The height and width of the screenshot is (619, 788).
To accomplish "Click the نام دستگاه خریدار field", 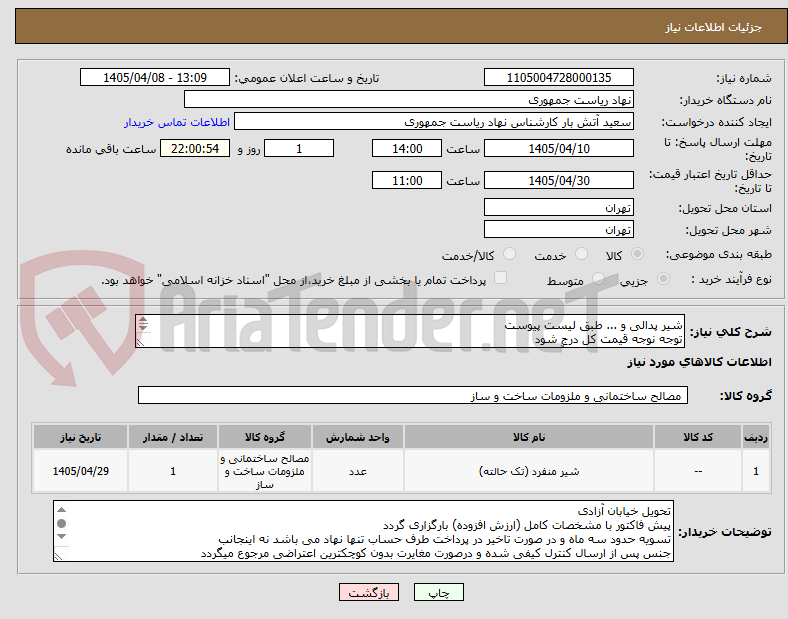I will 409,99.
